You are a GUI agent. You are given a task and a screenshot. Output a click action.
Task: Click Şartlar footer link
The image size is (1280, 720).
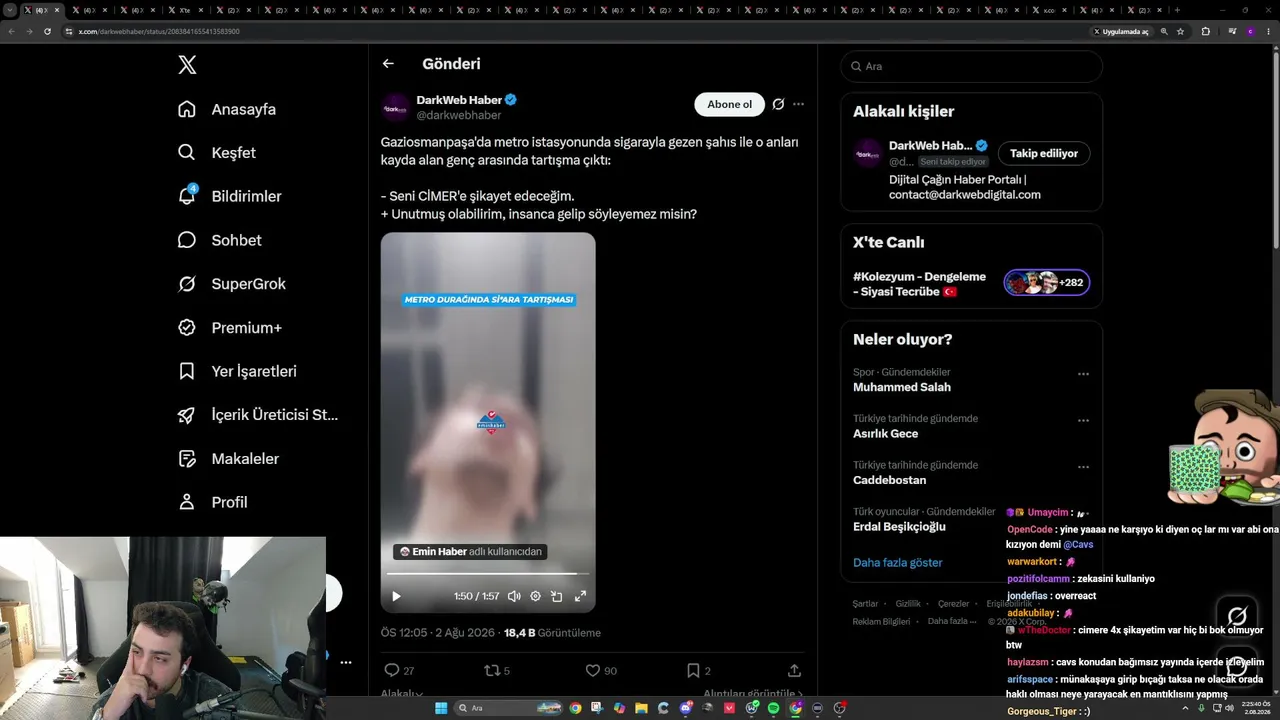865,604
